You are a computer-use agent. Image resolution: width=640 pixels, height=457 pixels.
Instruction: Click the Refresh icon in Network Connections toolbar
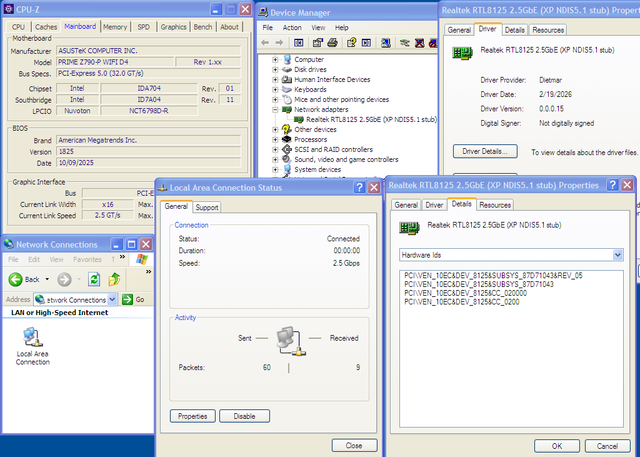pos(94,280)
